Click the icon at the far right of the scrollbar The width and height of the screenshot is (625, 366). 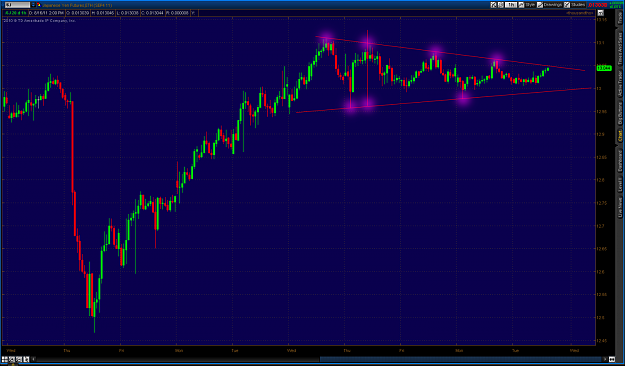tap(612, 359)
